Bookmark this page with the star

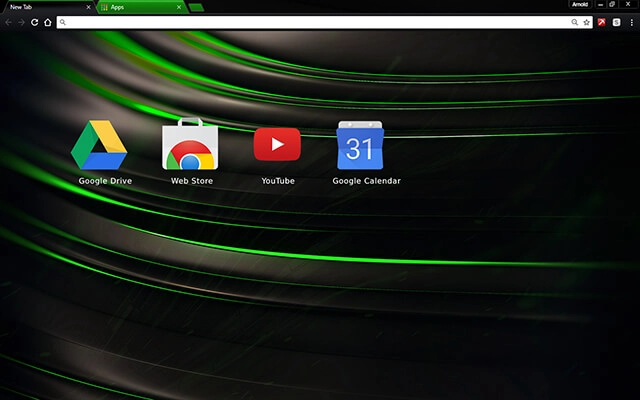click(x=587, y=22)
